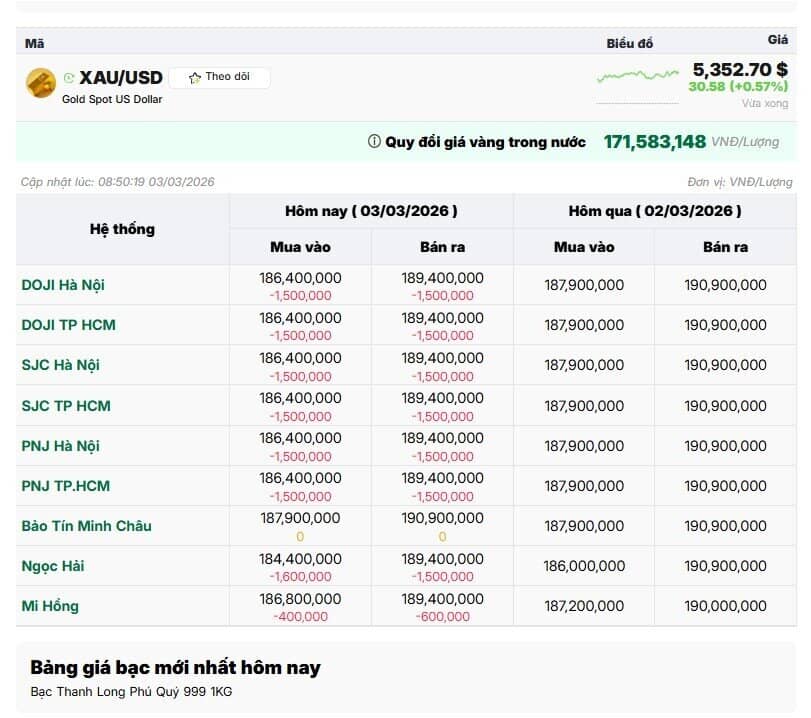Click Bạc Thanh Long Phú Quý 999 1KG
This screenshot has width=811, height=718.
131,692
